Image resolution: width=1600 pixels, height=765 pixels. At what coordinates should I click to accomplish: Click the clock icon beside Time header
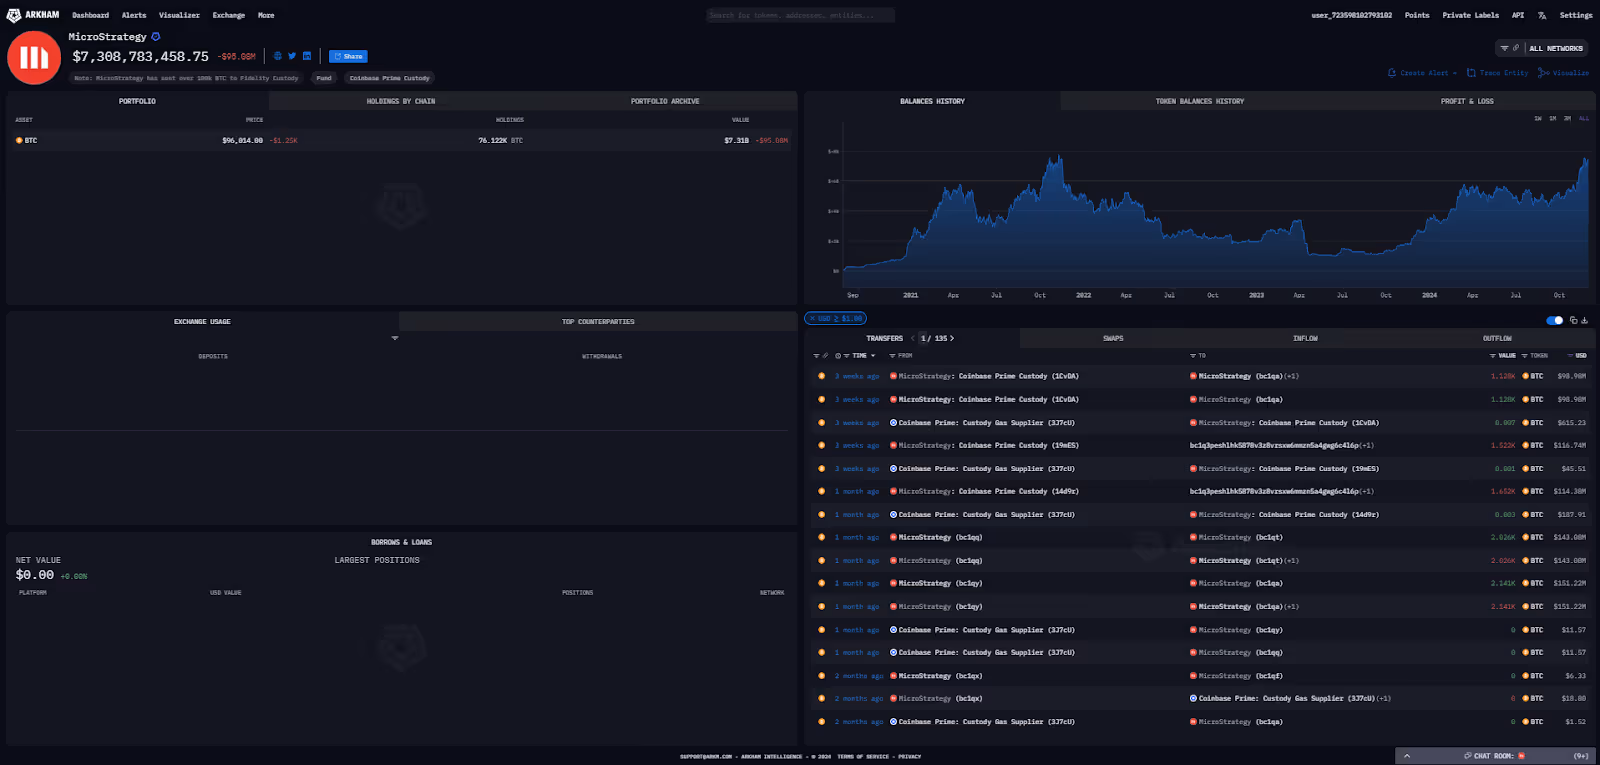tap(838, 356)
